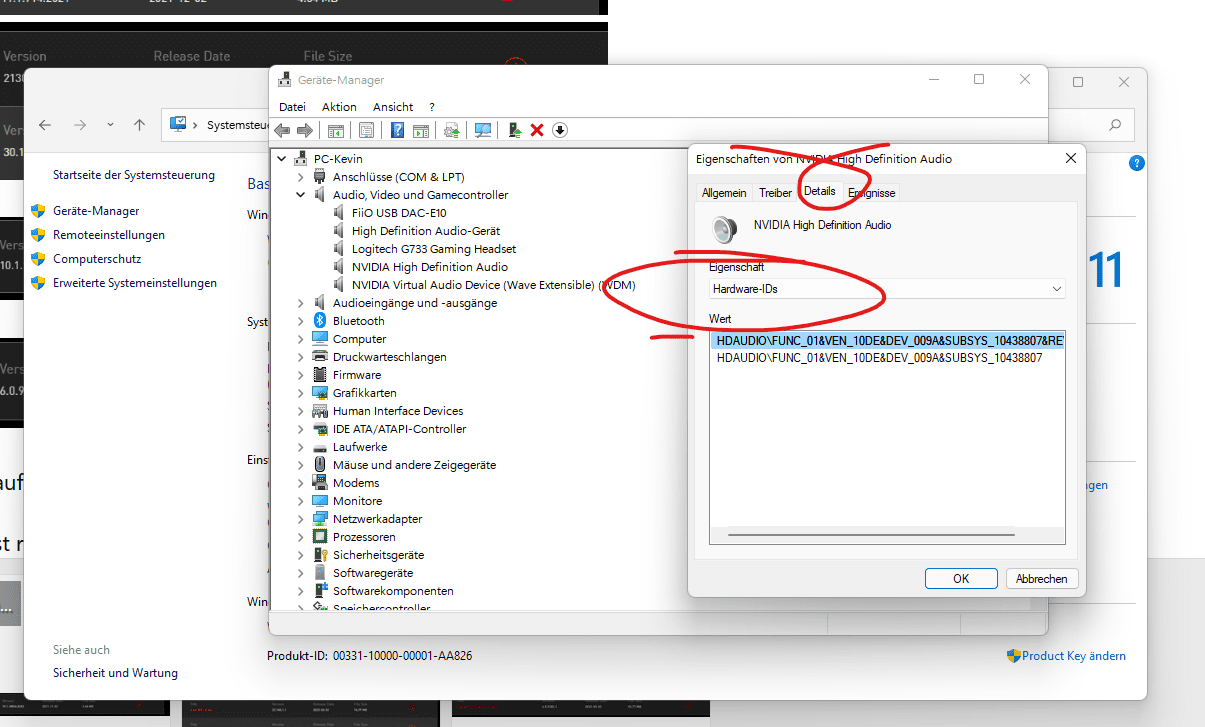Click the Disable device down-arrow circle icon
This screenshot has height=727, width=1205.
(x=560, y=130)
